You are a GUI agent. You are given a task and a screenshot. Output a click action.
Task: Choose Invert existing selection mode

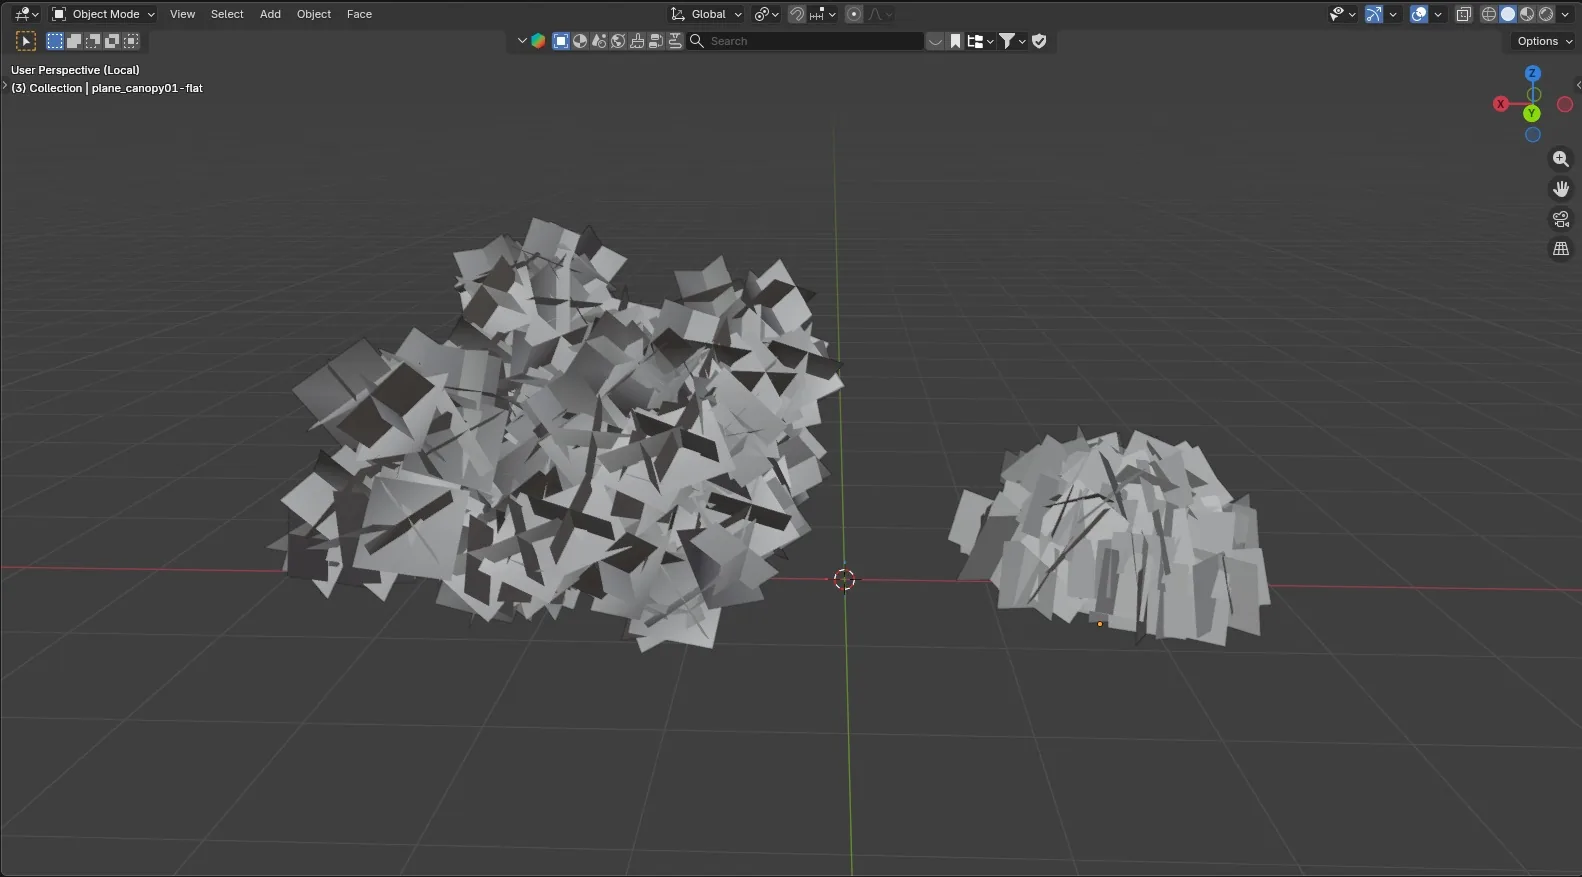tap(112, 41)
